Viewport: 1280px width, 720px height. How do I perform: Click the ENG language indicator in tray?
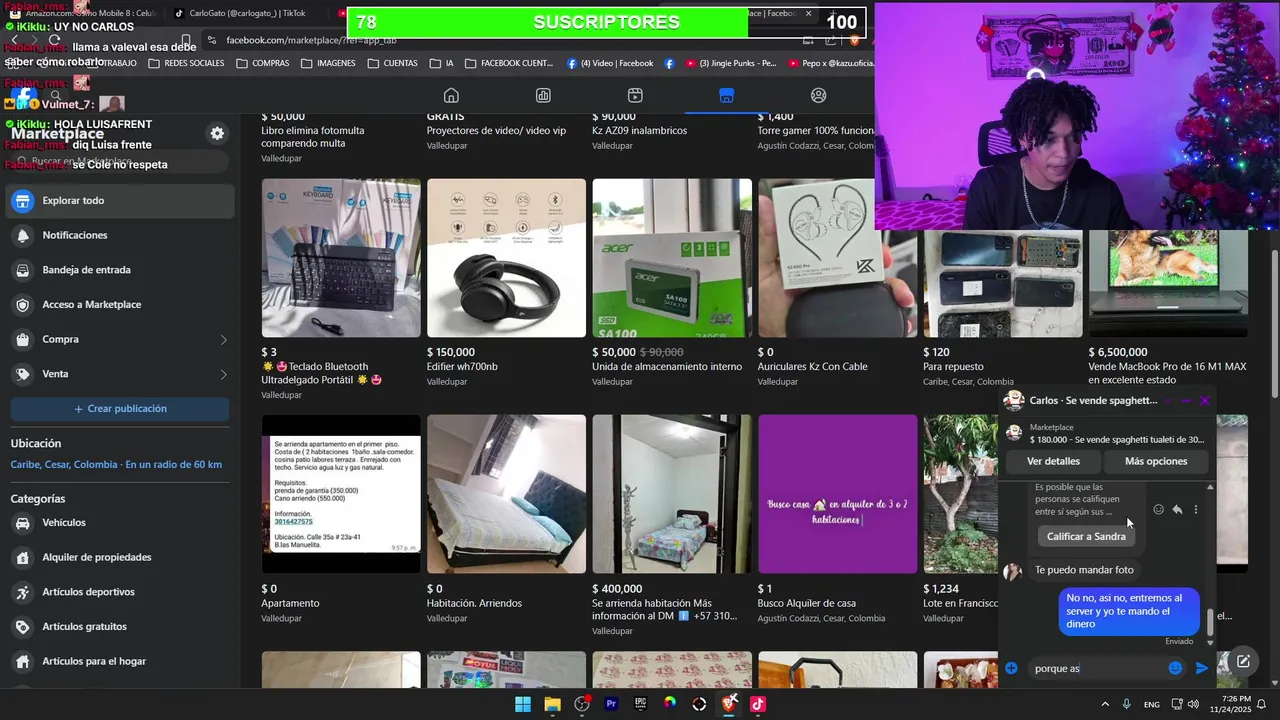pyautogui.click(x=1152, y=704)
